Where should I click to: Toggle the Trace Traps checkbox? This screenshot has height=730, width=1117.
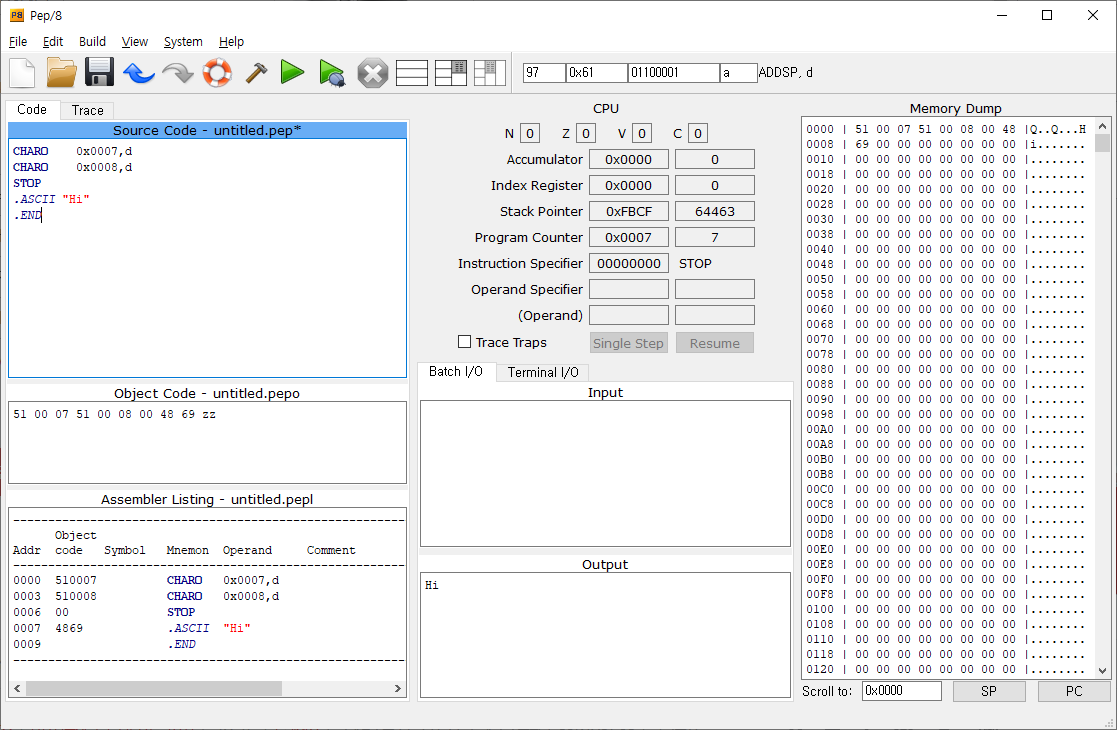(x=464, y=342)
